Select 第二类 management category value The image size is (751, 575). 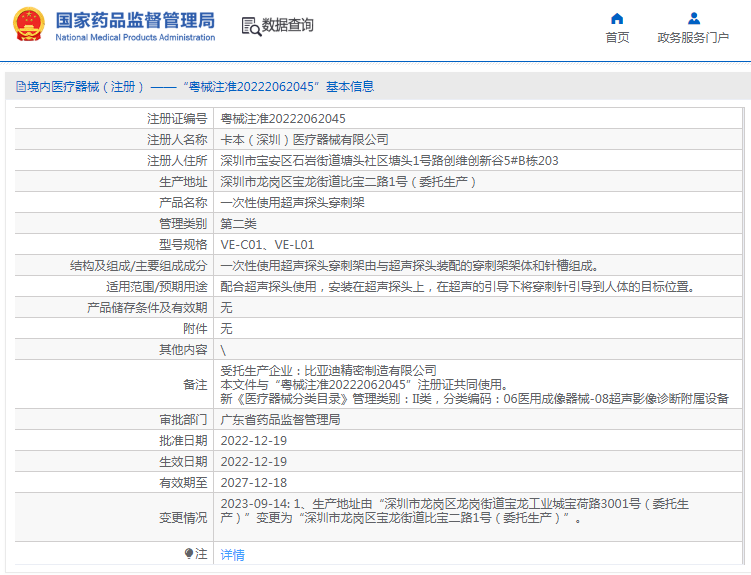pos(239,224)
